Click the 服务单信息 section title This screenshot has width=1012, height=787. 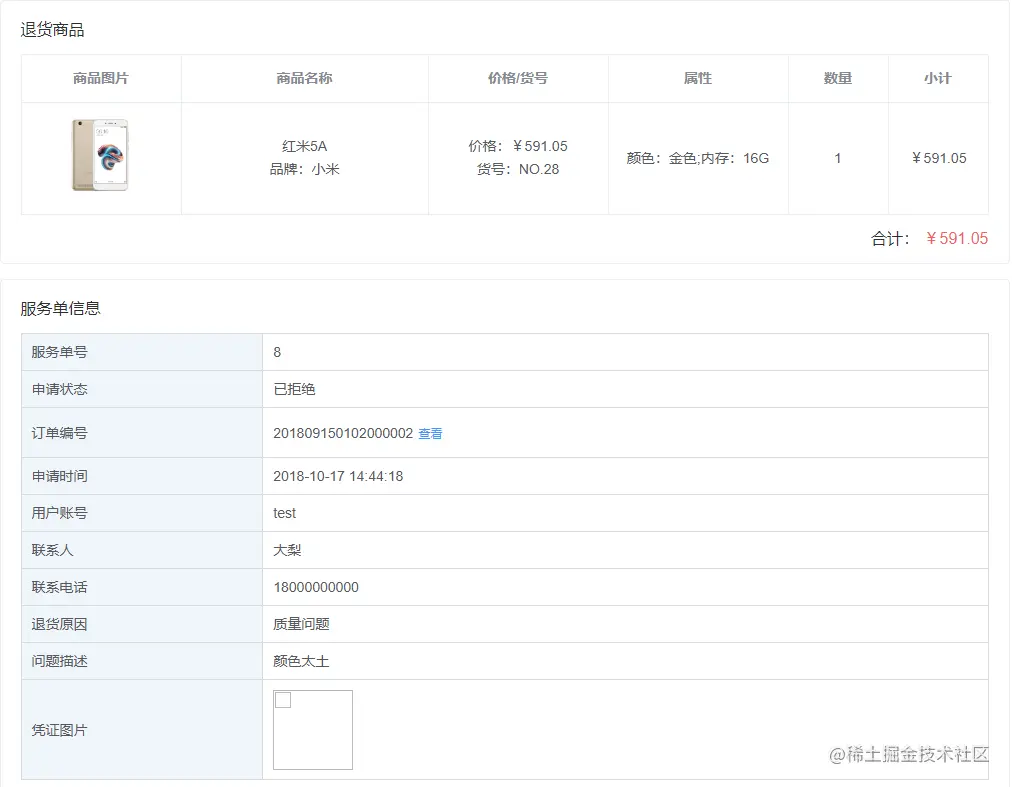[60, 309]
